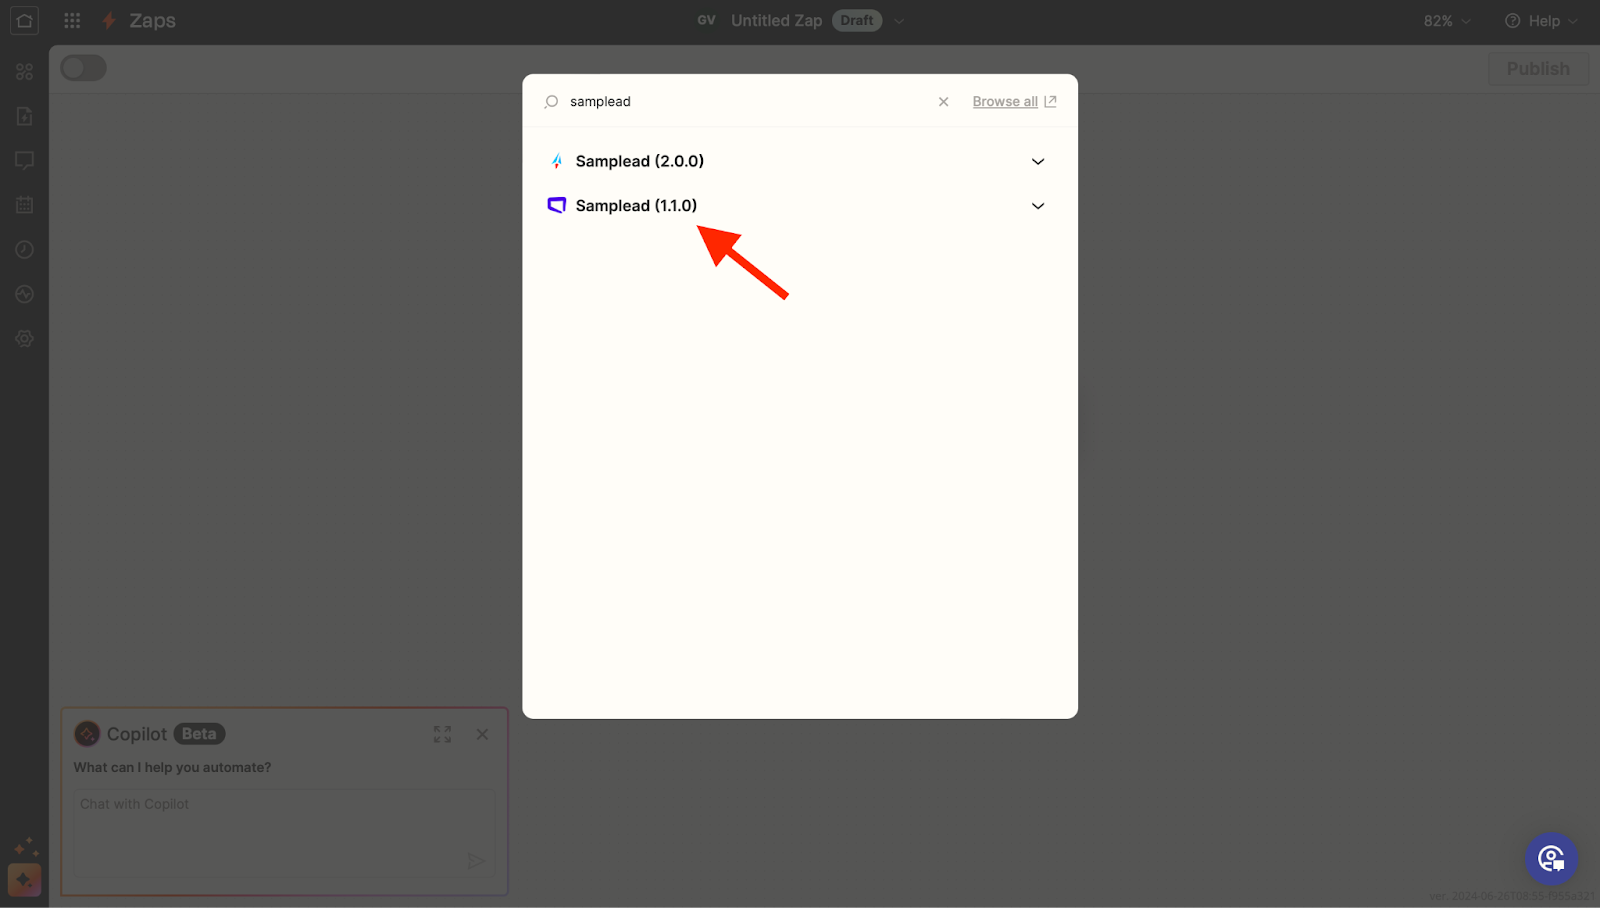
Task: Click the Samplead 2.0.0 app icon
Action: point(557,161)
